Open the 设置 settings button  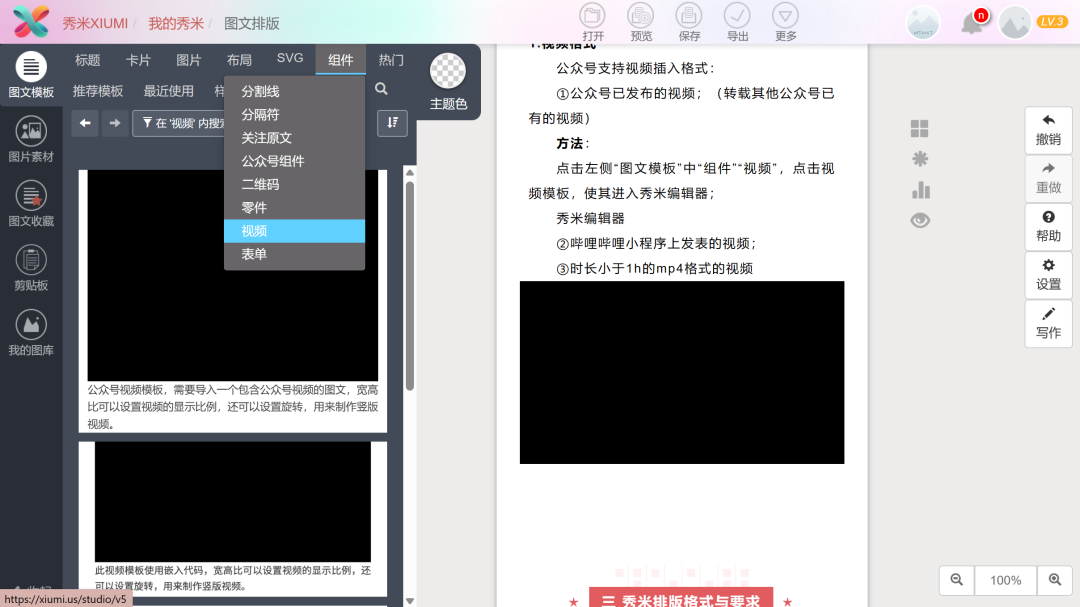pyautogui.click(x=1048, y=275)
